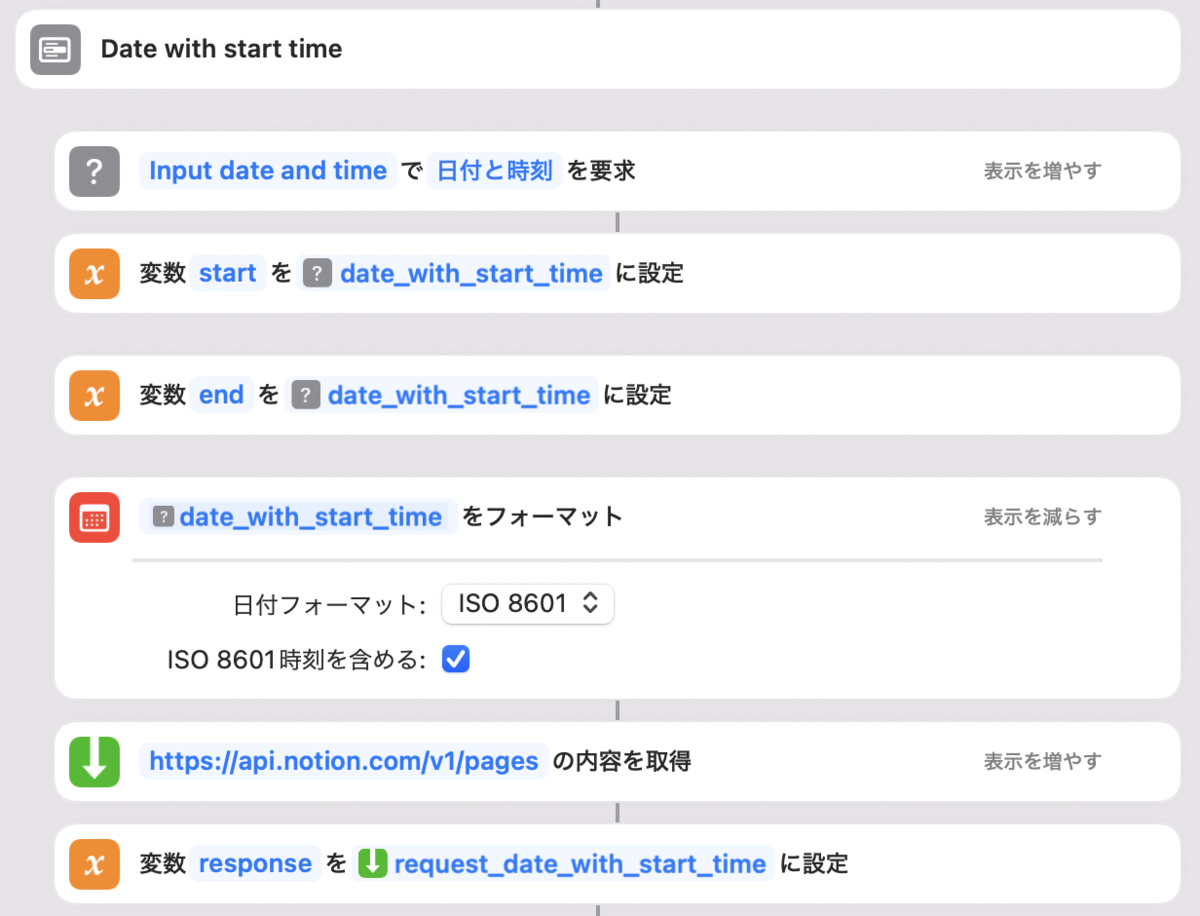Click the orange variable icon on the end action
The image size is (1200, 916).
coord(93,394)
